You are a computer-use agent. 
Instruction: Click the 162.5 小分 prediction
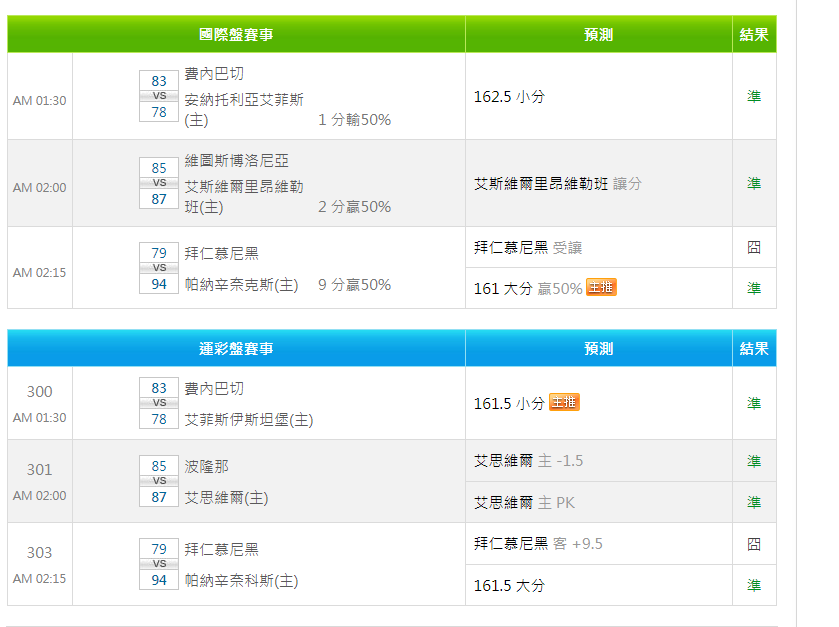pos(509,97)
